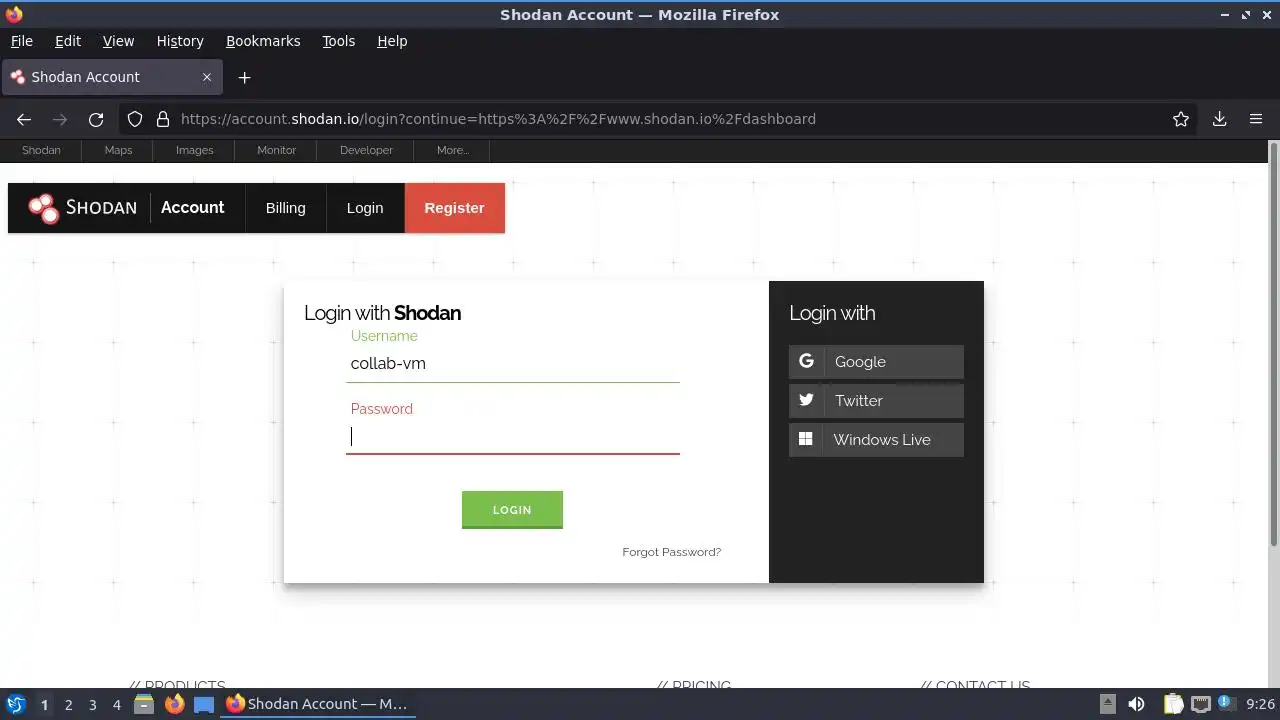Click the site security padlock icon

point(163,119)
